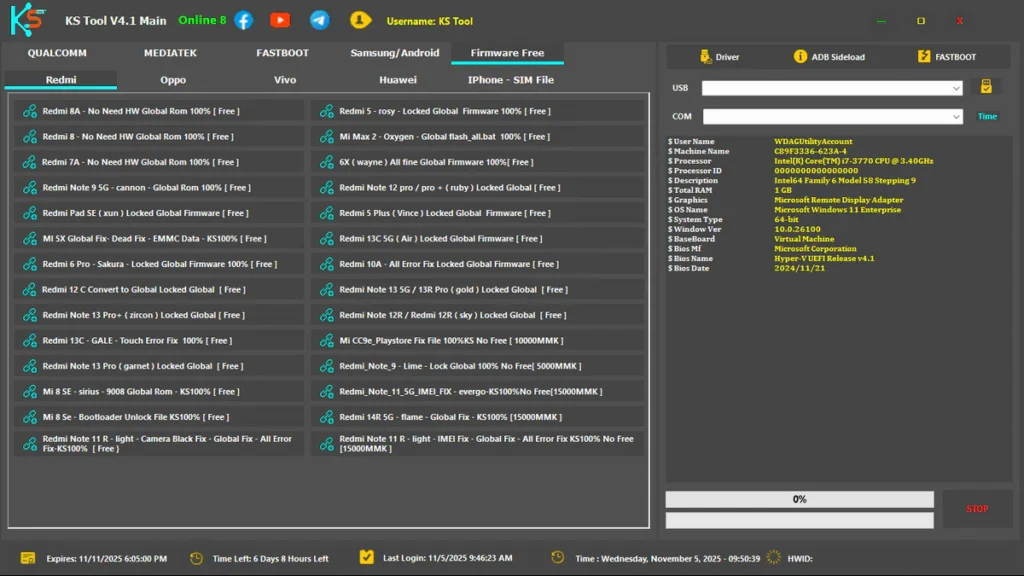Click the yellow user profile icon
The height and width of the screenshot is (576, 1024).
pyautogui.click(x=359, y=20)
